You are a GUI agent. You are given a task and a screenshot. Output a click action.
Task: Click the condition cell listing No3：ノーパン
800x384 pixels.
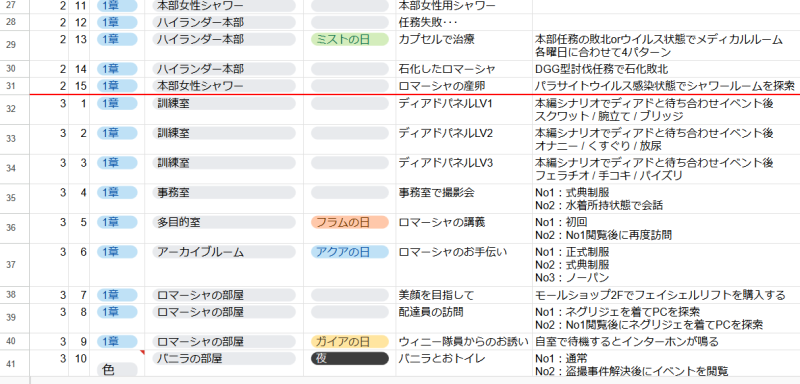(x=666, y=265)
